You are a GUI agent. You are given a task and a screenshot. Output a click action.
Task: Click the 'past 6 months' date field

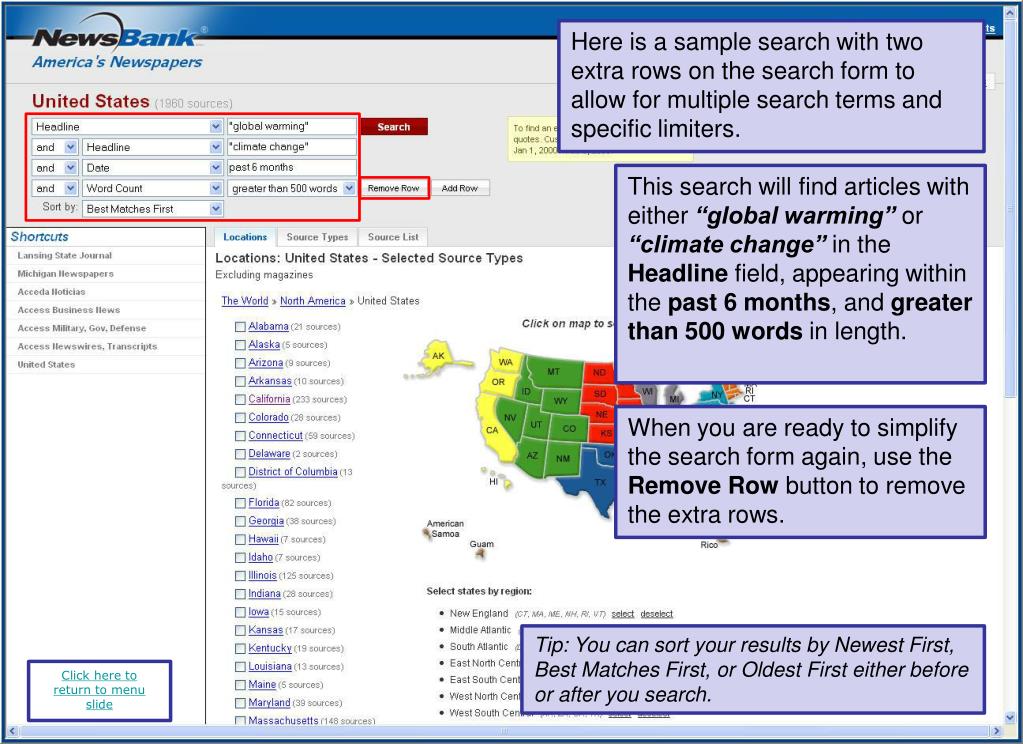[x=292, y=167]
